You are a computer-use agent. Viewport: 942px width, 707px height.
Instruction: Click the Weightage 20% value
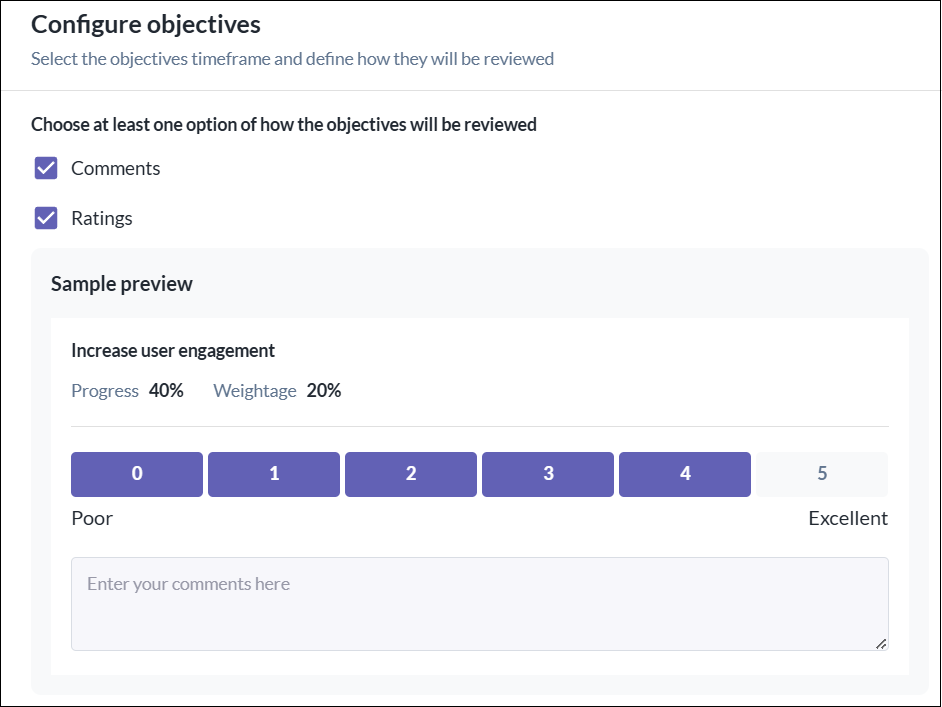tap(324, 391)
